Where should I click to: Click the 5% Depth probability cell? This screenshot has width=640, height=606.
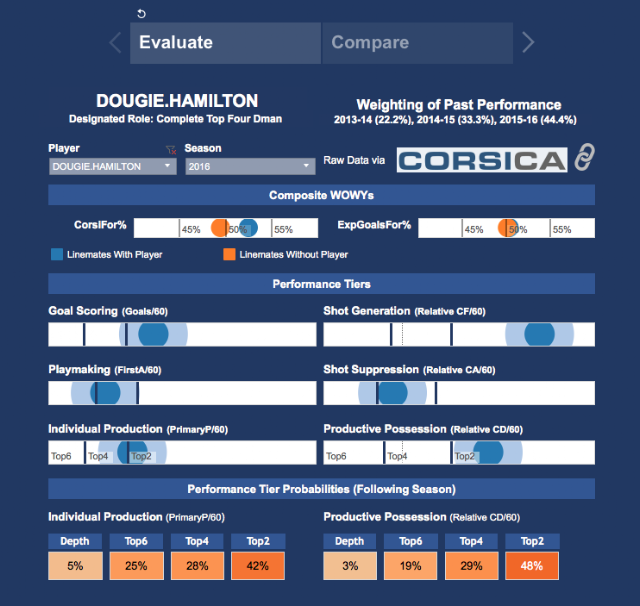[x=76, y=566]
